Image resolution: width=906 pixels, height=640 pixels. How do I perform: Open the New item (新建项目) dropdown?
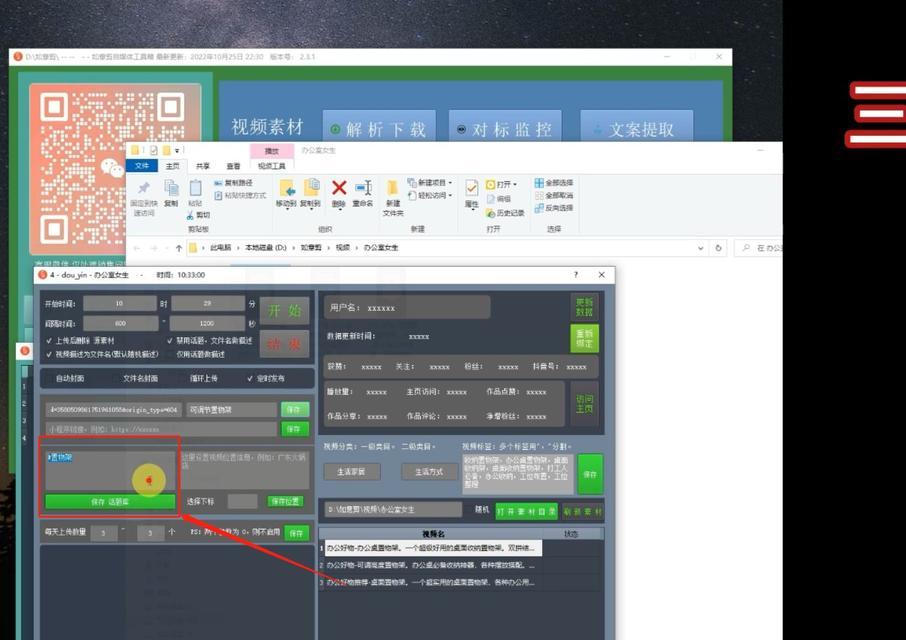coord(430,183)
